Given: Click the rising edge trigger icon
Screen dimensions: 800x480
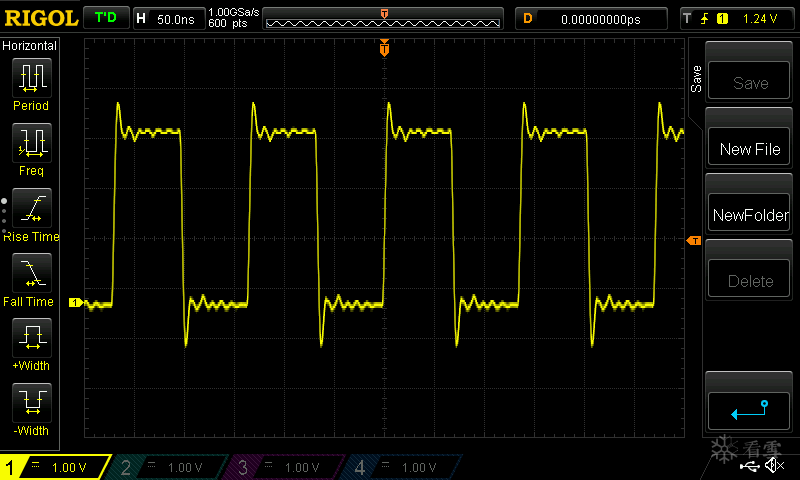Looking at the screenshot, I should (x=705, y=19).
